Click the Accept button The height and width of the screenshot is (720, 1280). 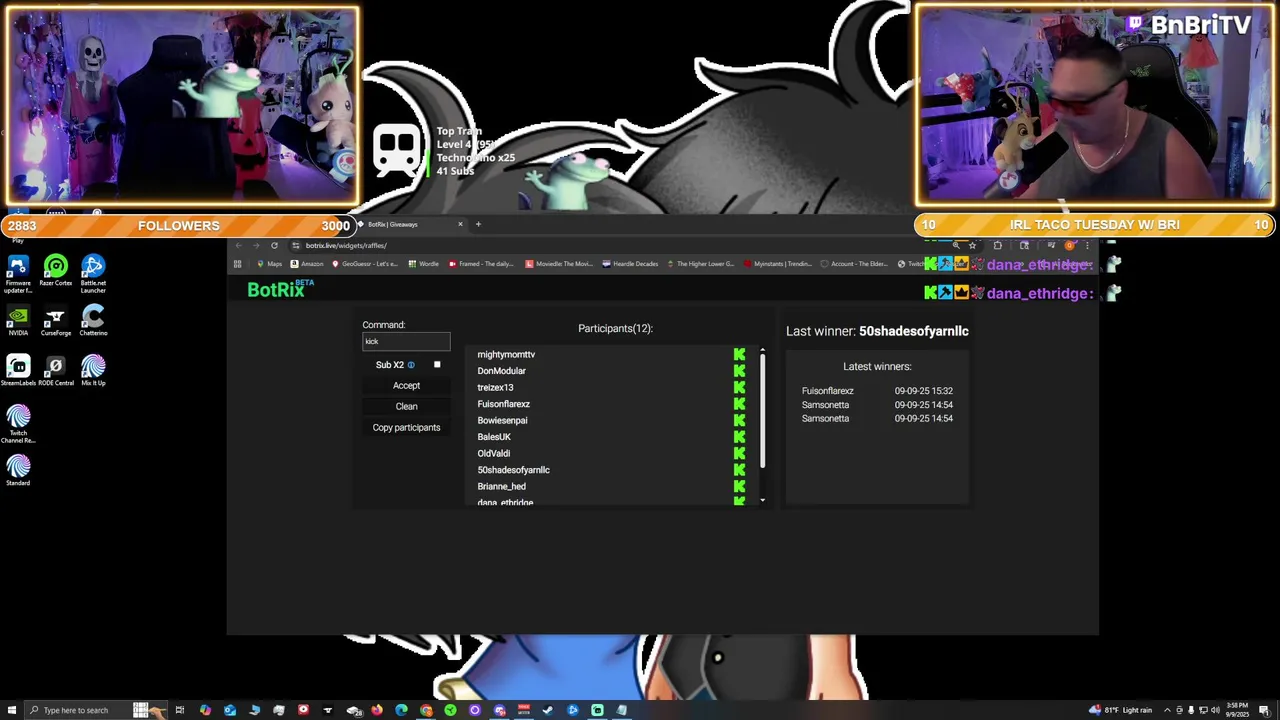click(x=406, y=386)
